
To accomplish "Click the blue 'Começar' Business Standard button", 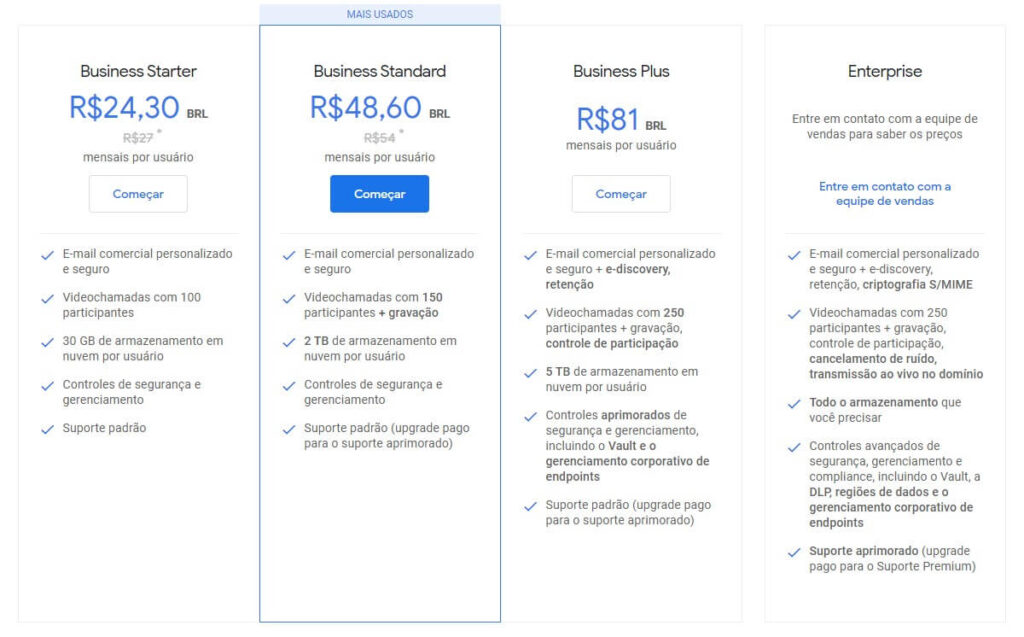I will click(x=380, y=194).
